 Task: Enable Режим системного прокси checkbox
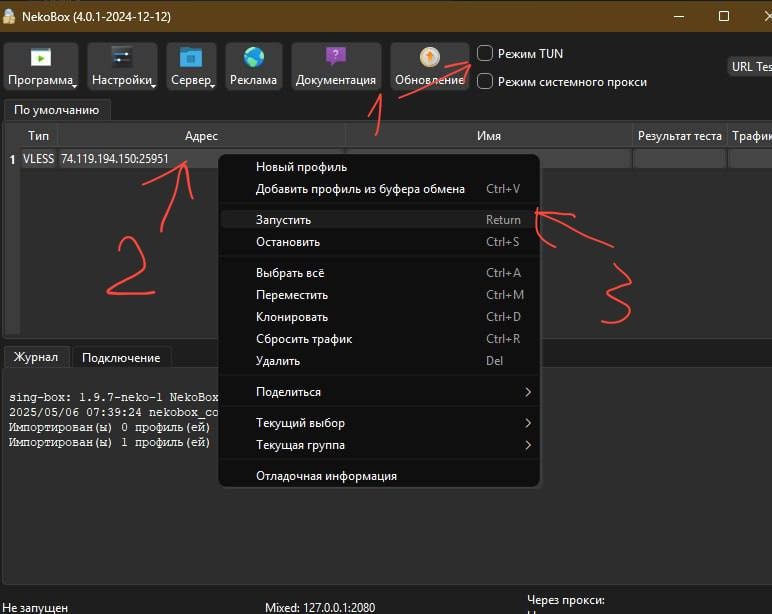(x=485, y=81)
